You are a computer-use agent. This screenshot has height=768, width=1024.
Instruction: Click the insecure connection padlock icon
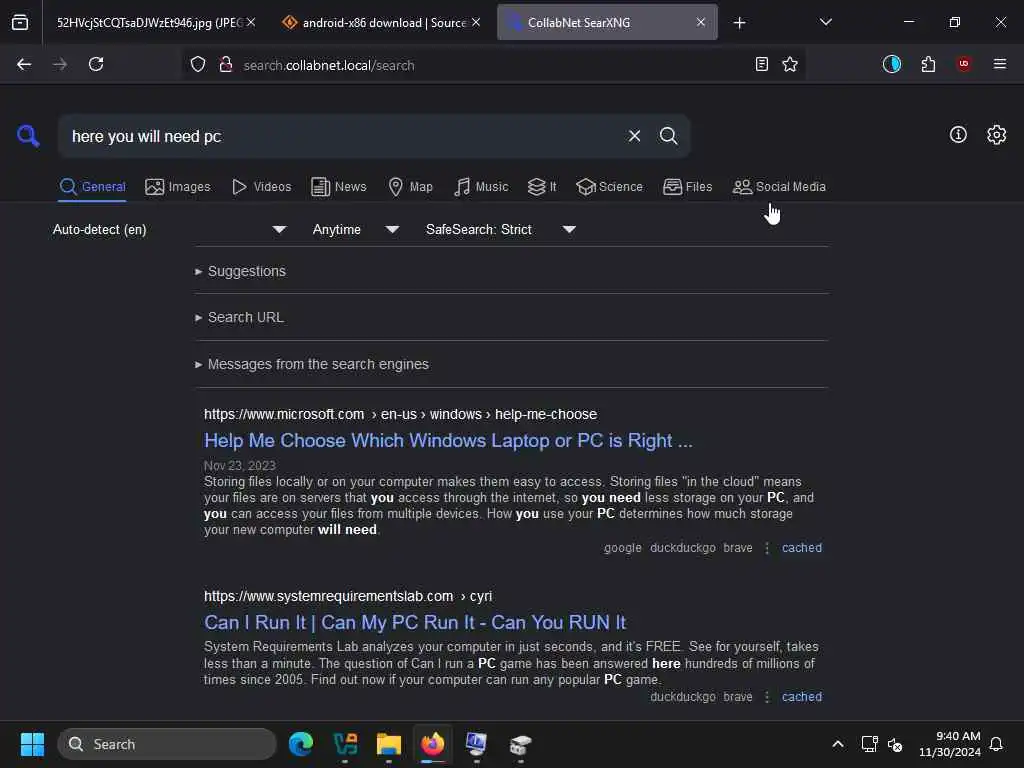pyautogui.click(x=226, y=64)
